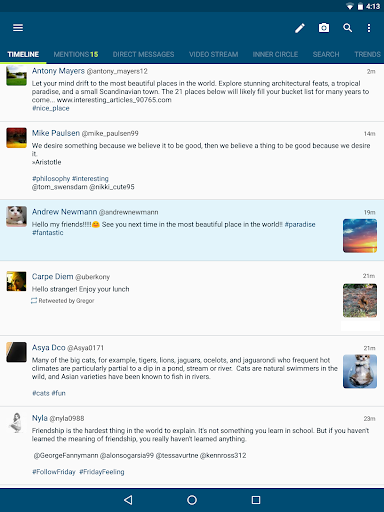Open the cat photo in Asya Dco's tweet

(x=360, y=371)
